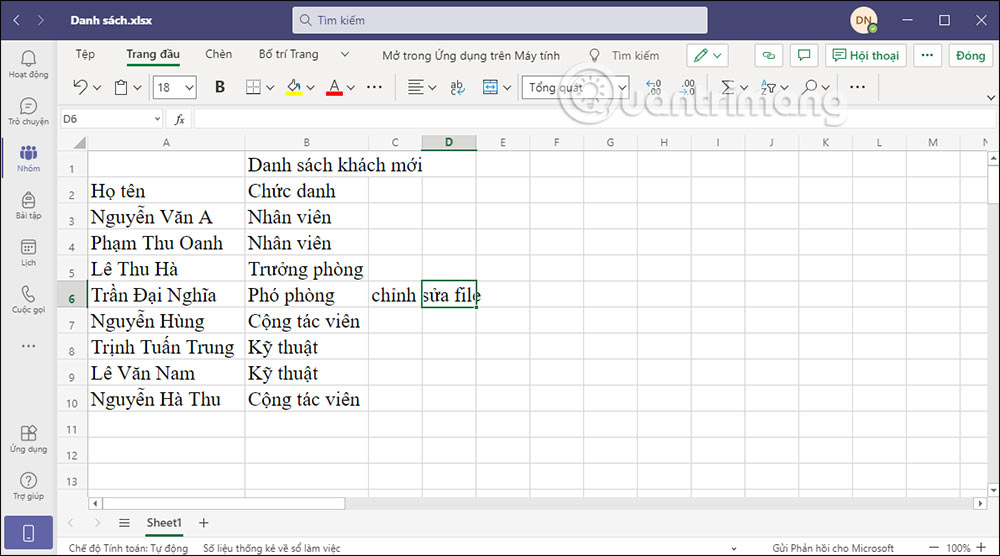Click Gửi Phản hồi cho Microsoft link
Screen dimensions: 1000x556
point(833,548)
